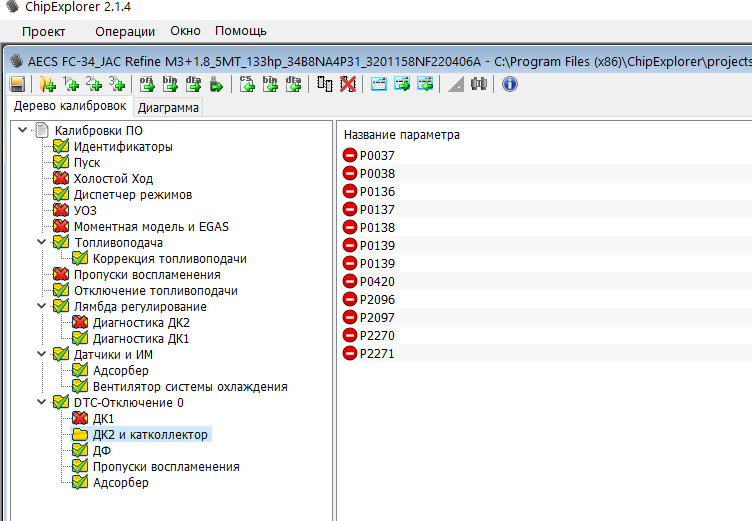Viewport: 752px width, 521px height.
Task: Toggle the P0420 error code status
Action: pos(350,281)
